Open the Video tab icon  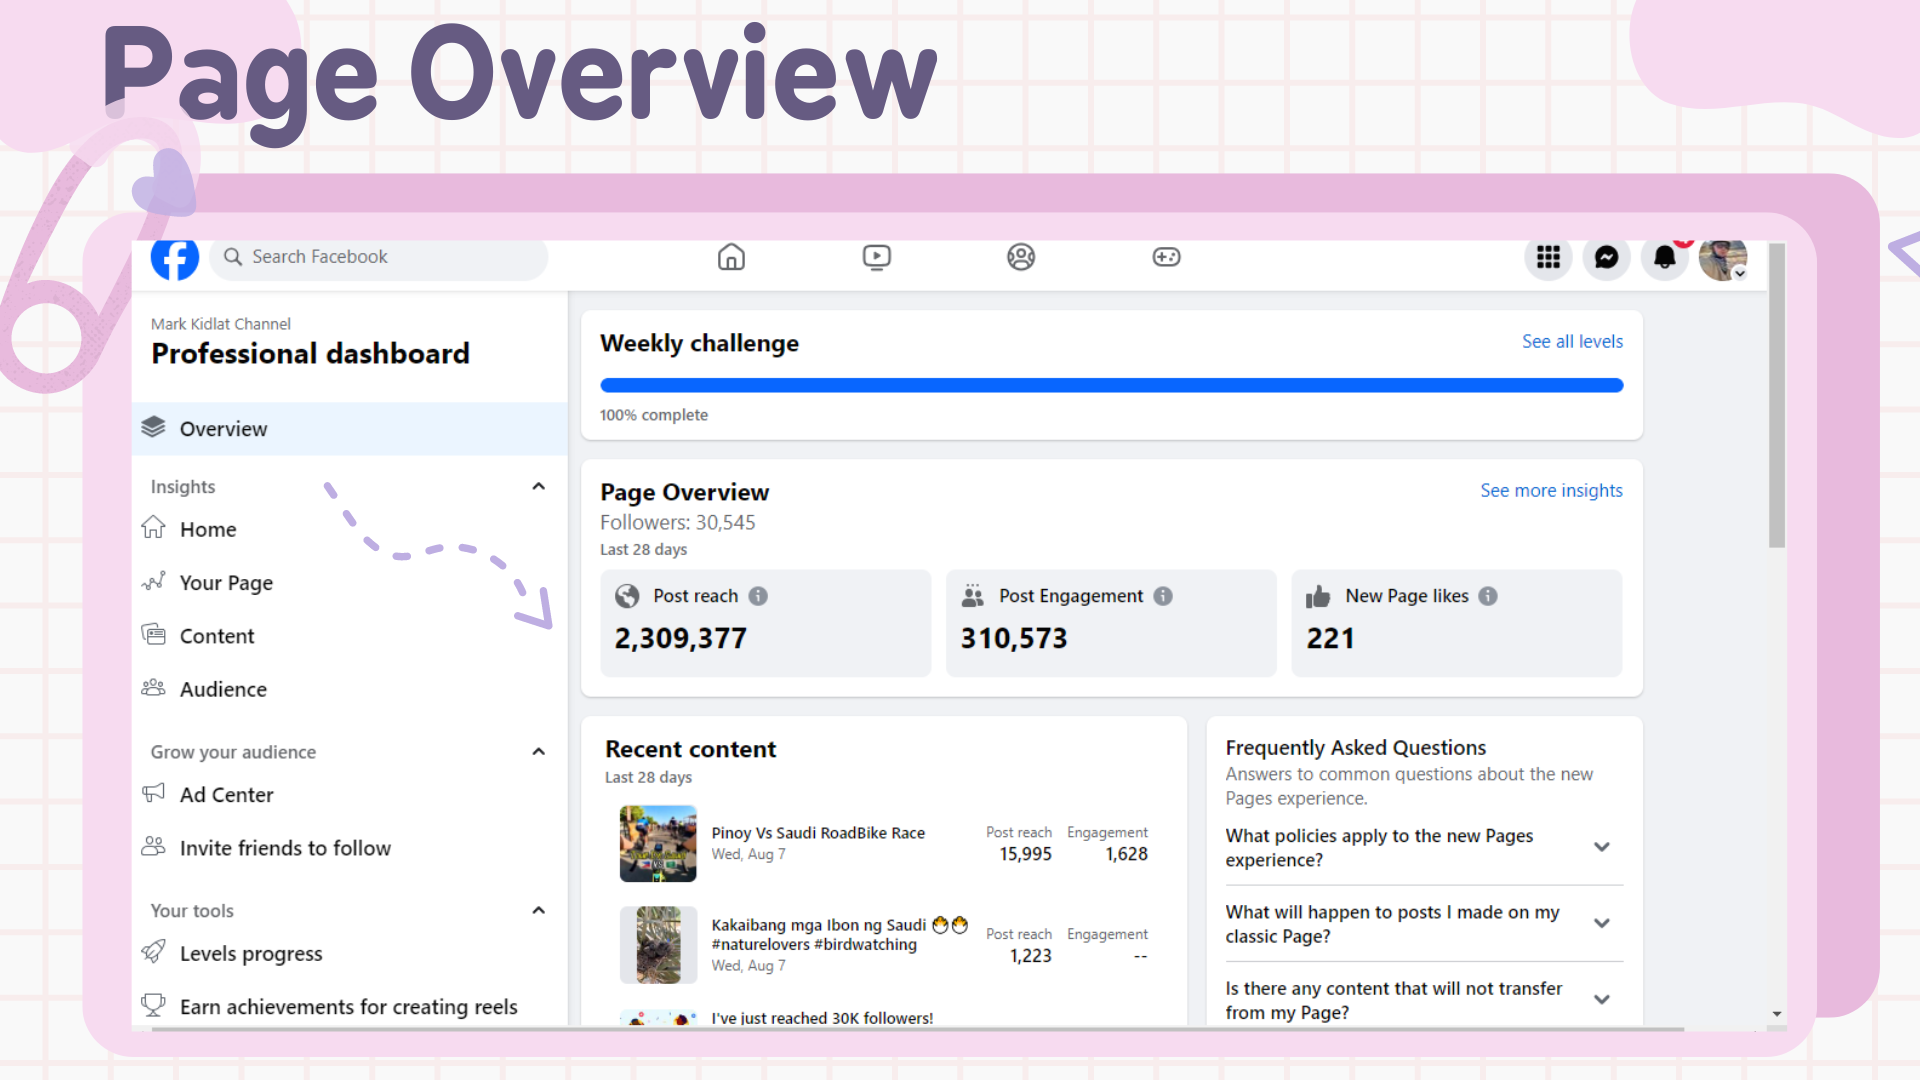876,257
